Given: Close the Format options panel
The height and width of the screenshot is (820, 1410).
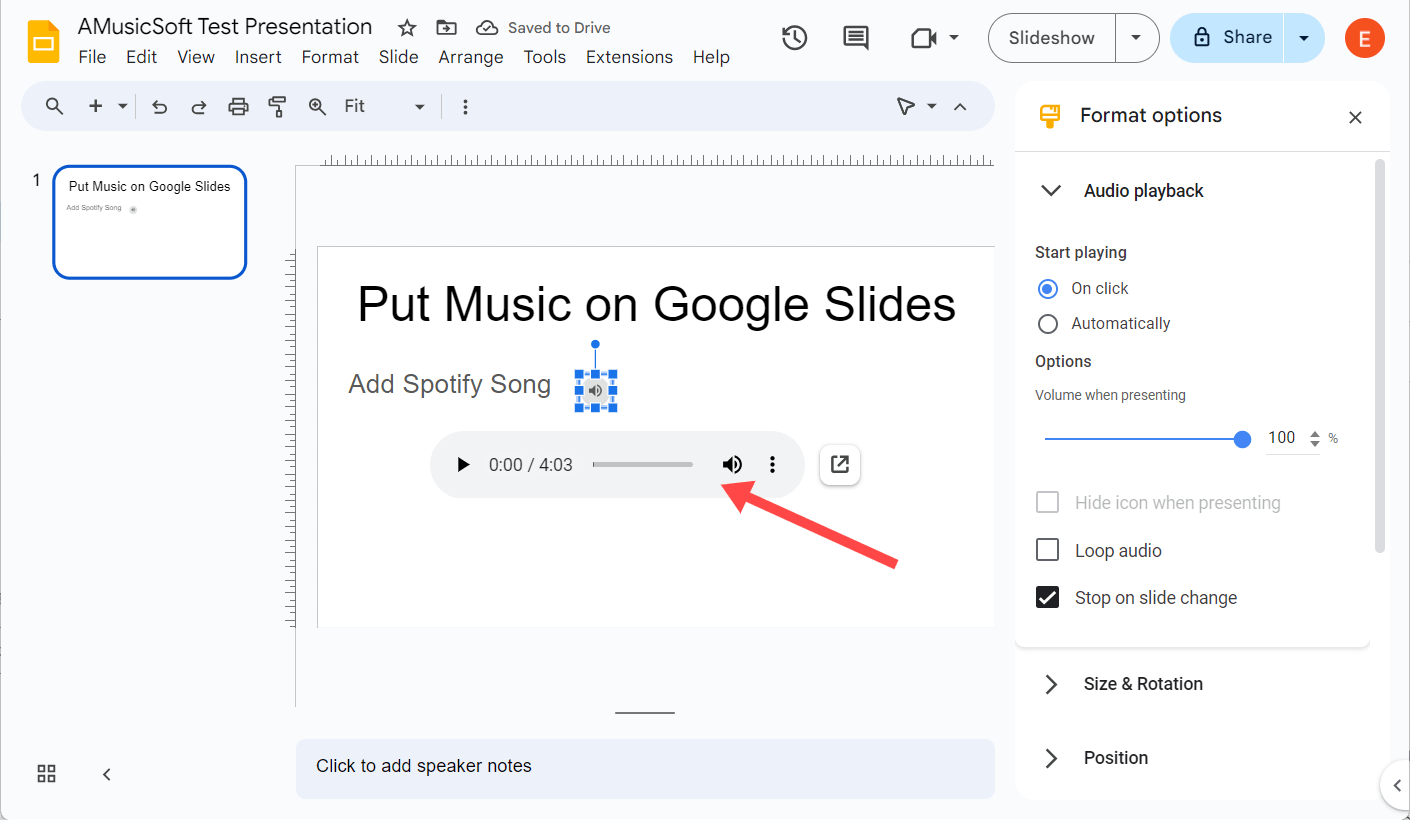Looking at the screenshot, I should (1355, 117).
